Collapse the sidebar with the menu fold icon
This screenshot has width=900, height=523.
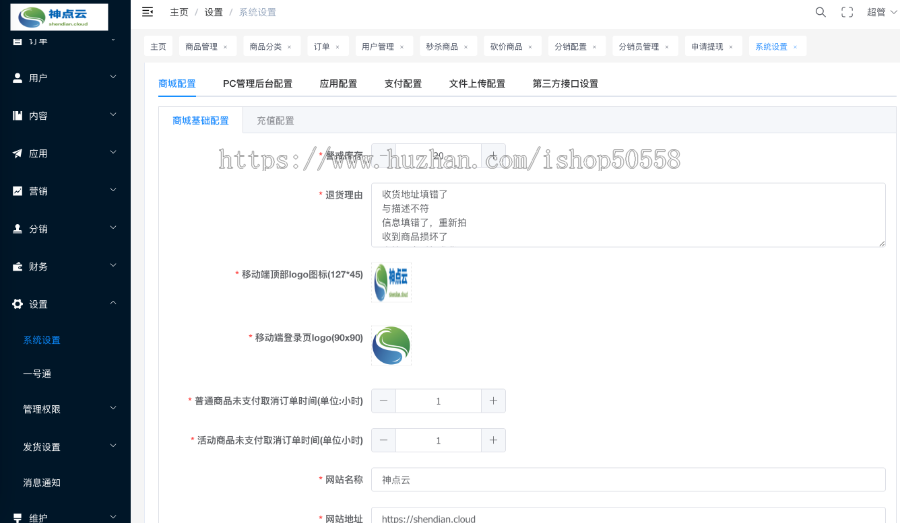click(x=148, y=12)
